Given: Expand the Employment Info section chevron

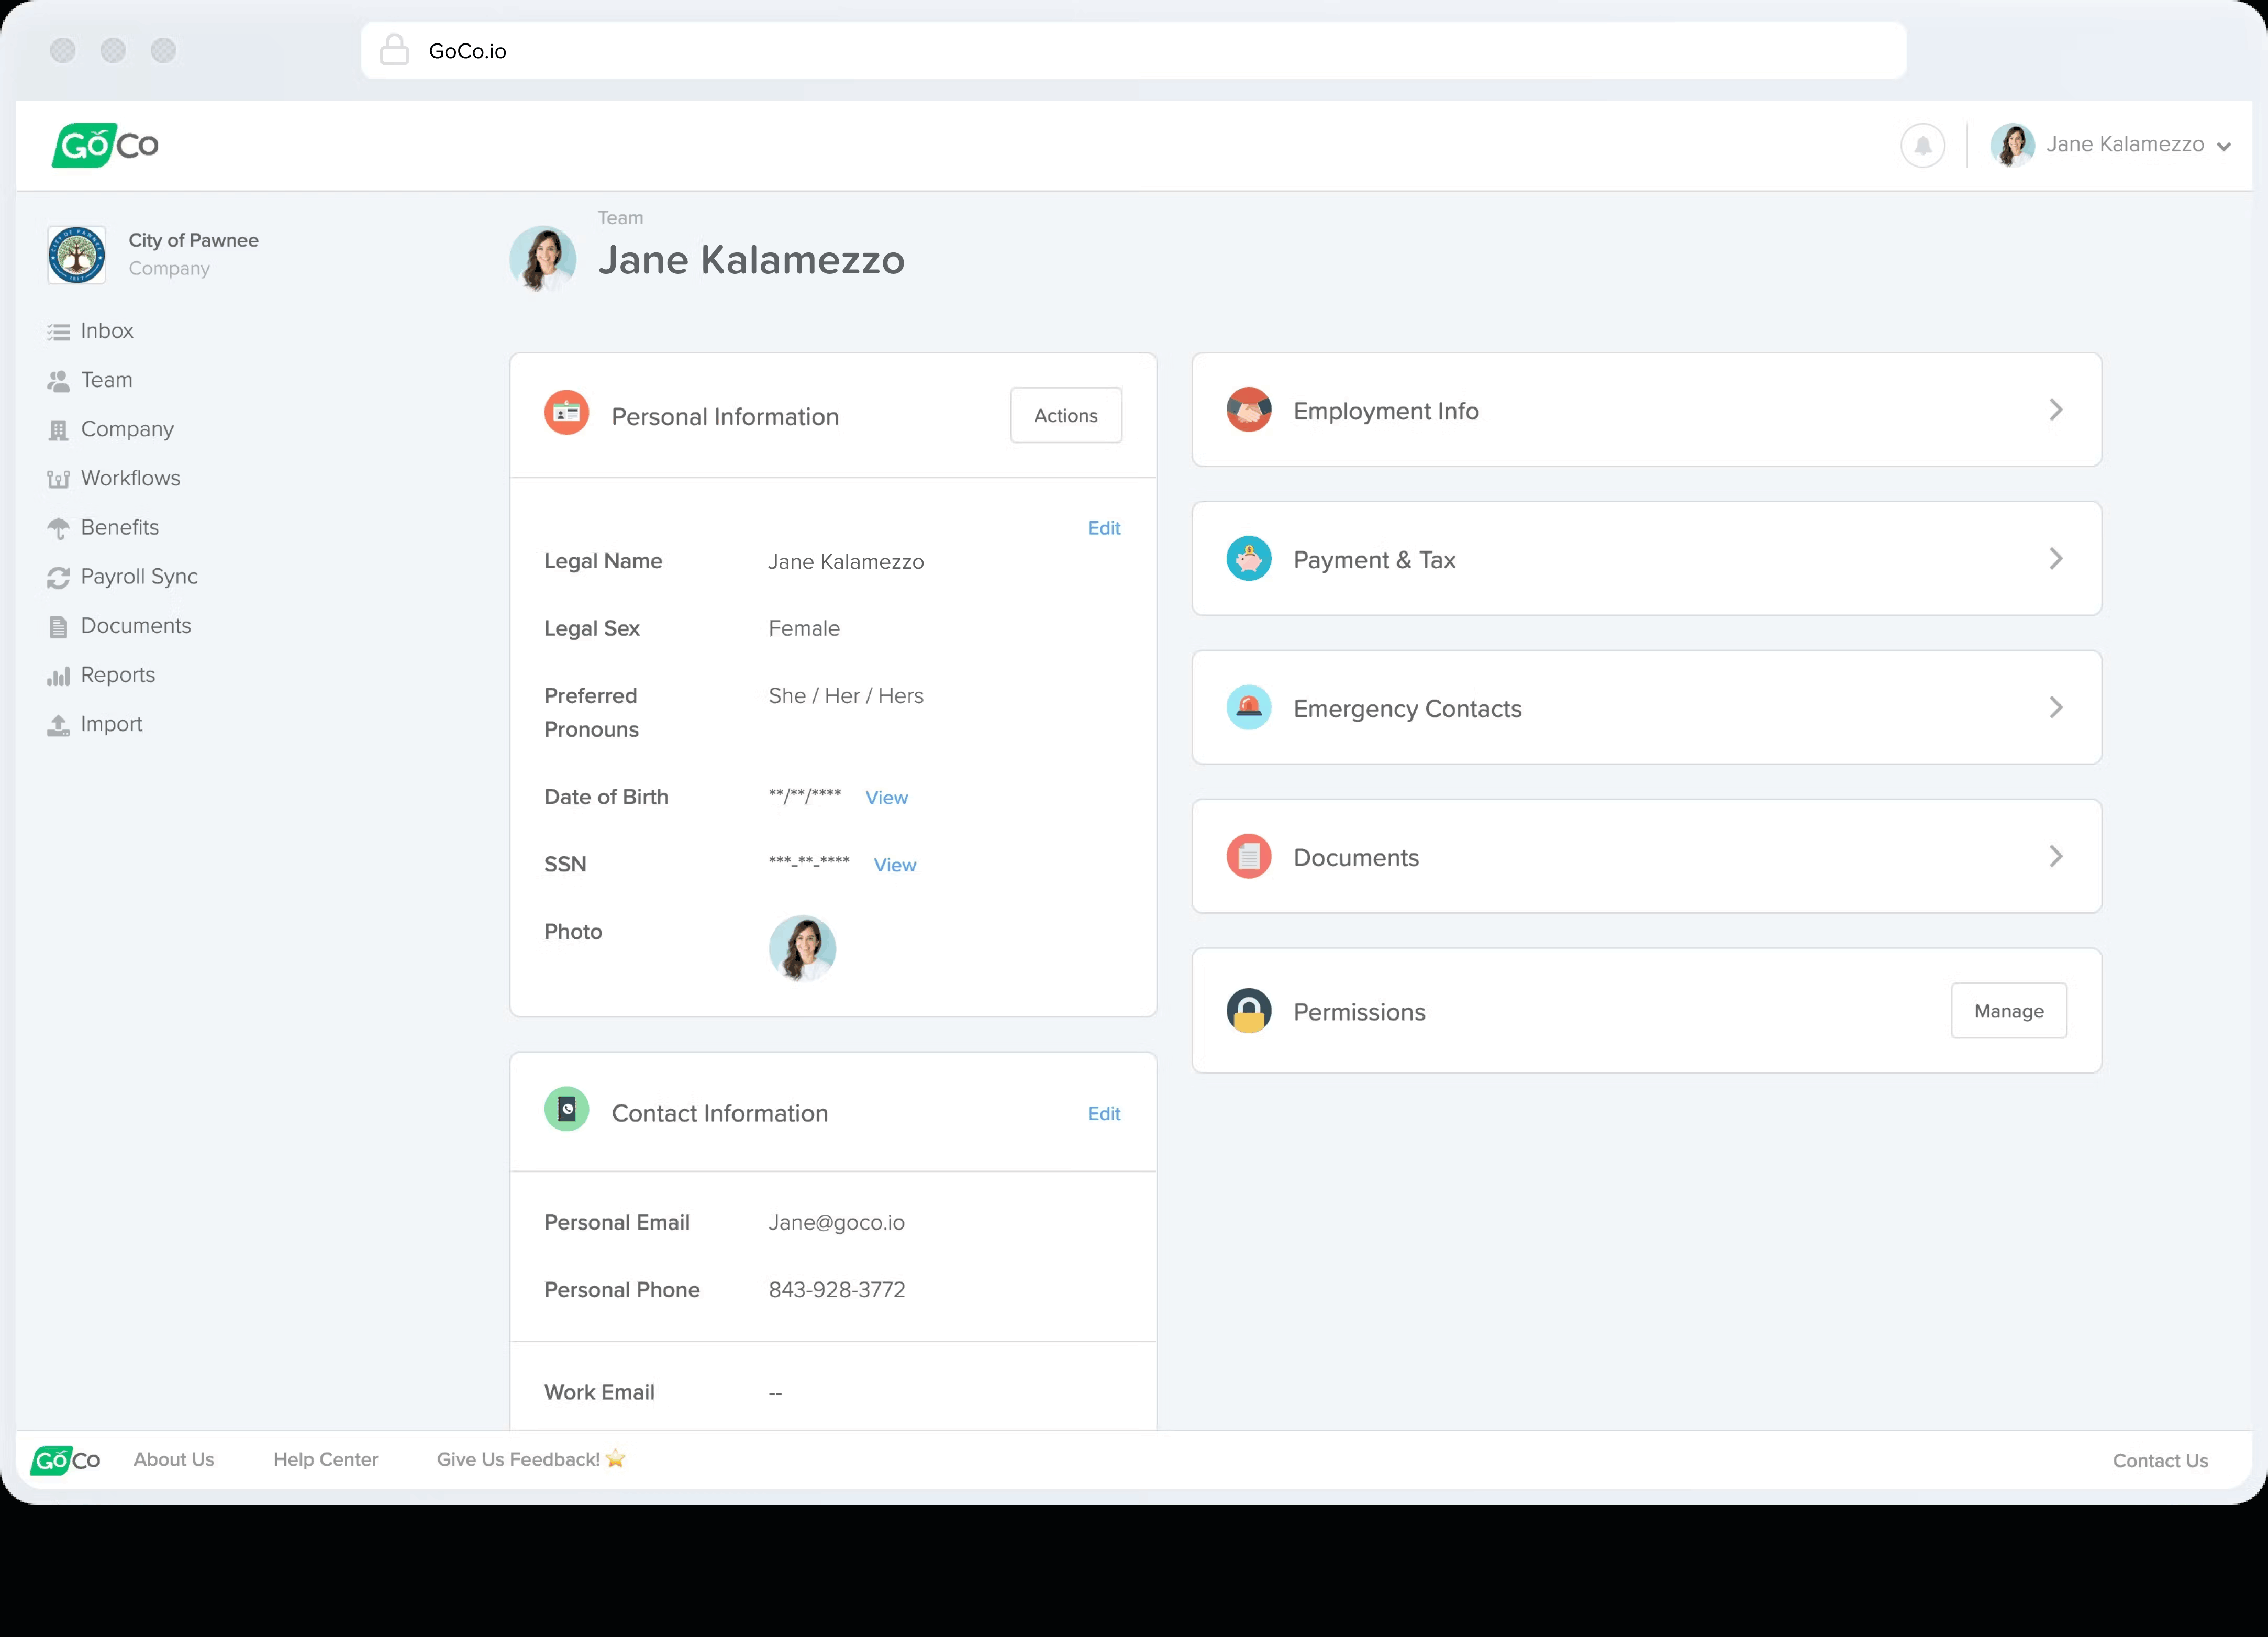Looking at the screenshot, I should tap(2055, 410).
